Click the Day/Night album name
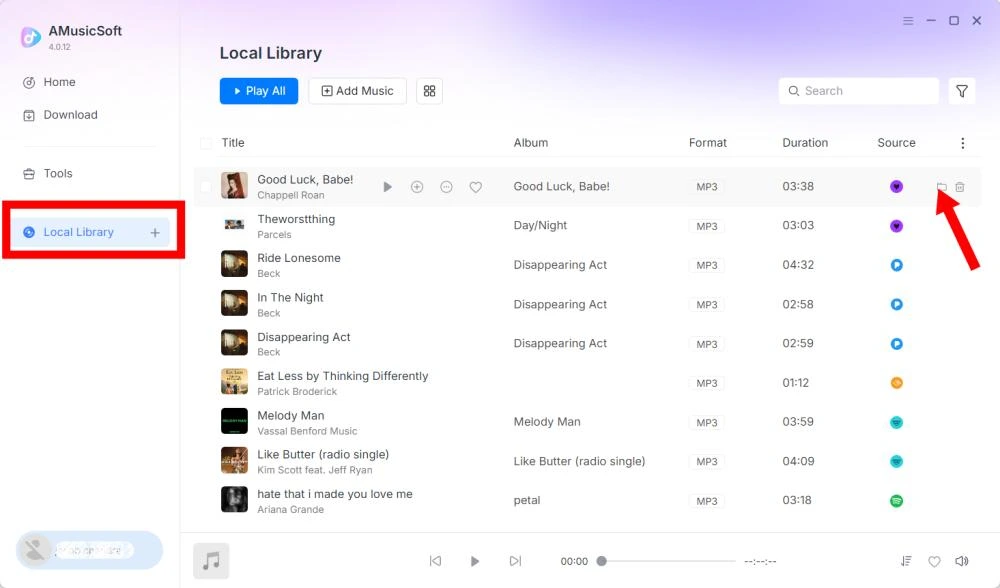This screenshot has height=588, width=1000. [x=540, y=226]
